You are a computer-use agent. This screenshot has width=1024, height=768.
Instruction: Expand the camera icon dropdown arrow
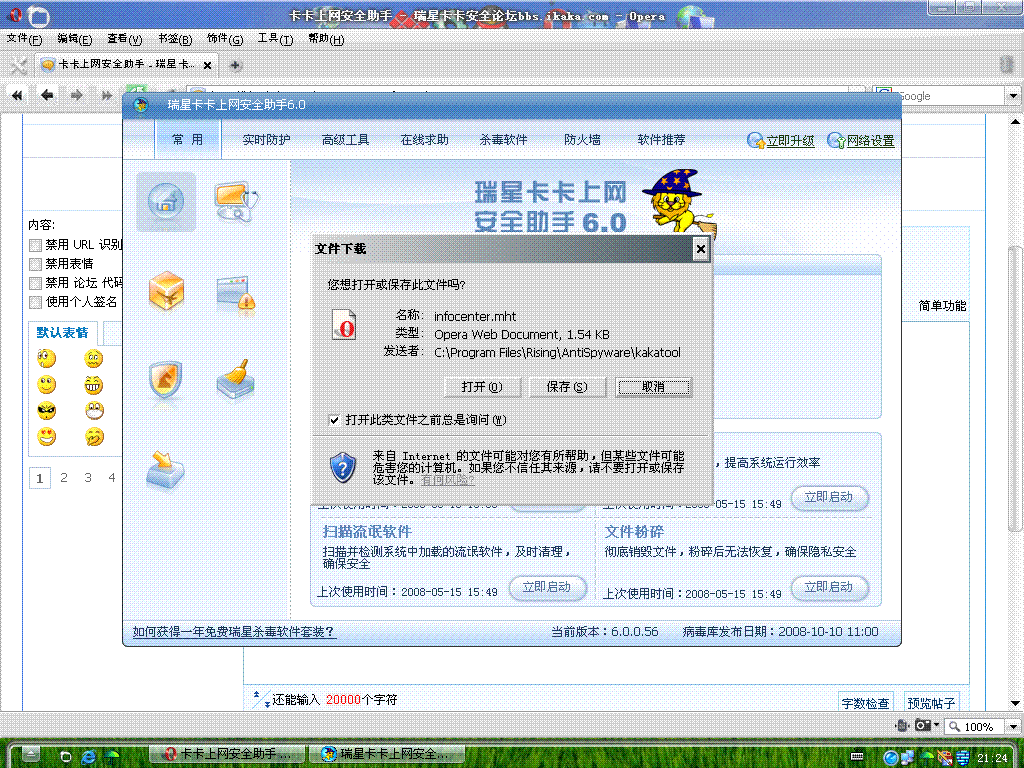point(936,725)
